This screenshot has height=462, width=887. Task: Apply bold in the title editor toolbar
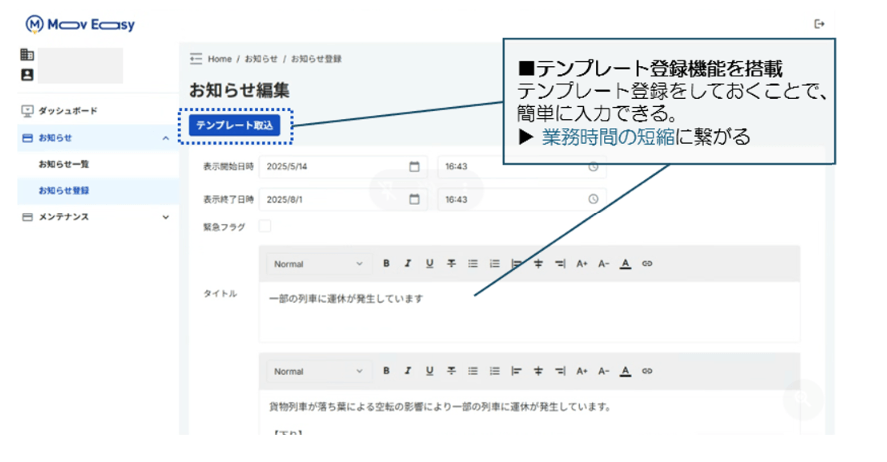[x=386, y=264]
